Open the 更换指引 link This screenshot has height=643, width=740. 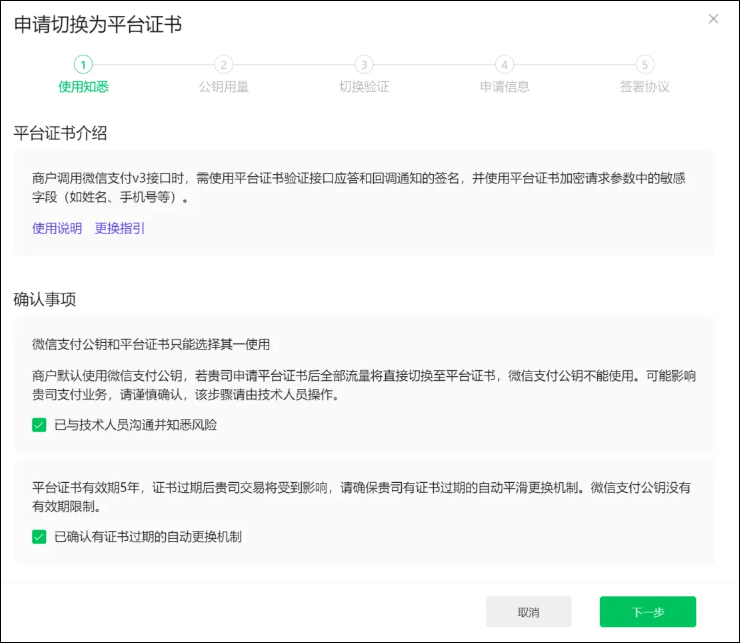click(x=120, y=228)
